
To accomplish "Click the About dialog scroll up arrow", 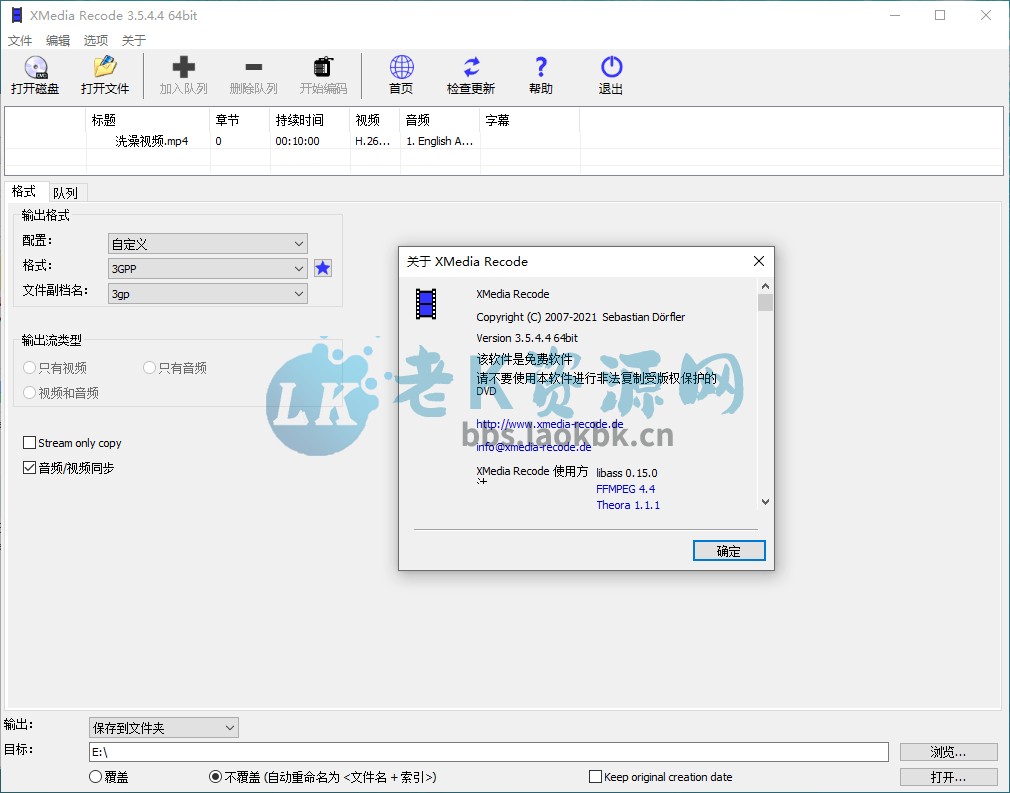I will [x=765, y=286].
